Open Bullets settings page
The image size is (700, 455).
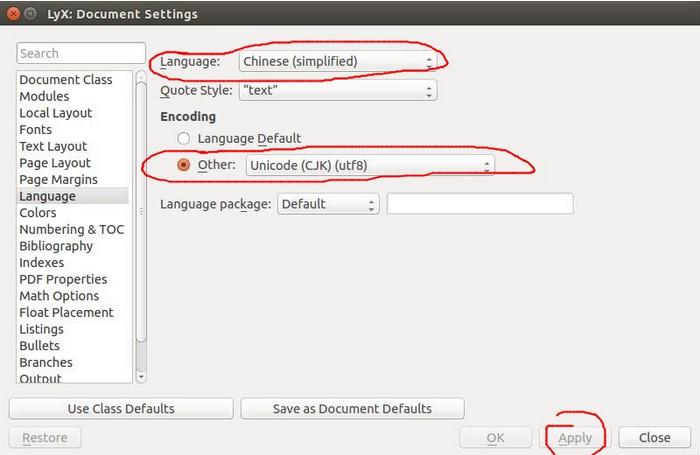[x=39, y=346]
